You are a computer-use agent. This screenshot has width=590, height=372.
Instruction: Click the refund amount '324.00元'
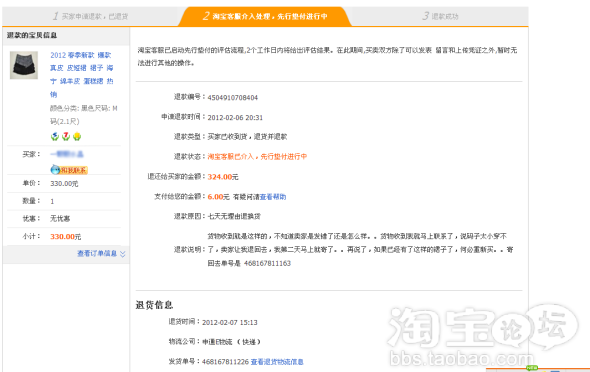(x=223, y=177)
